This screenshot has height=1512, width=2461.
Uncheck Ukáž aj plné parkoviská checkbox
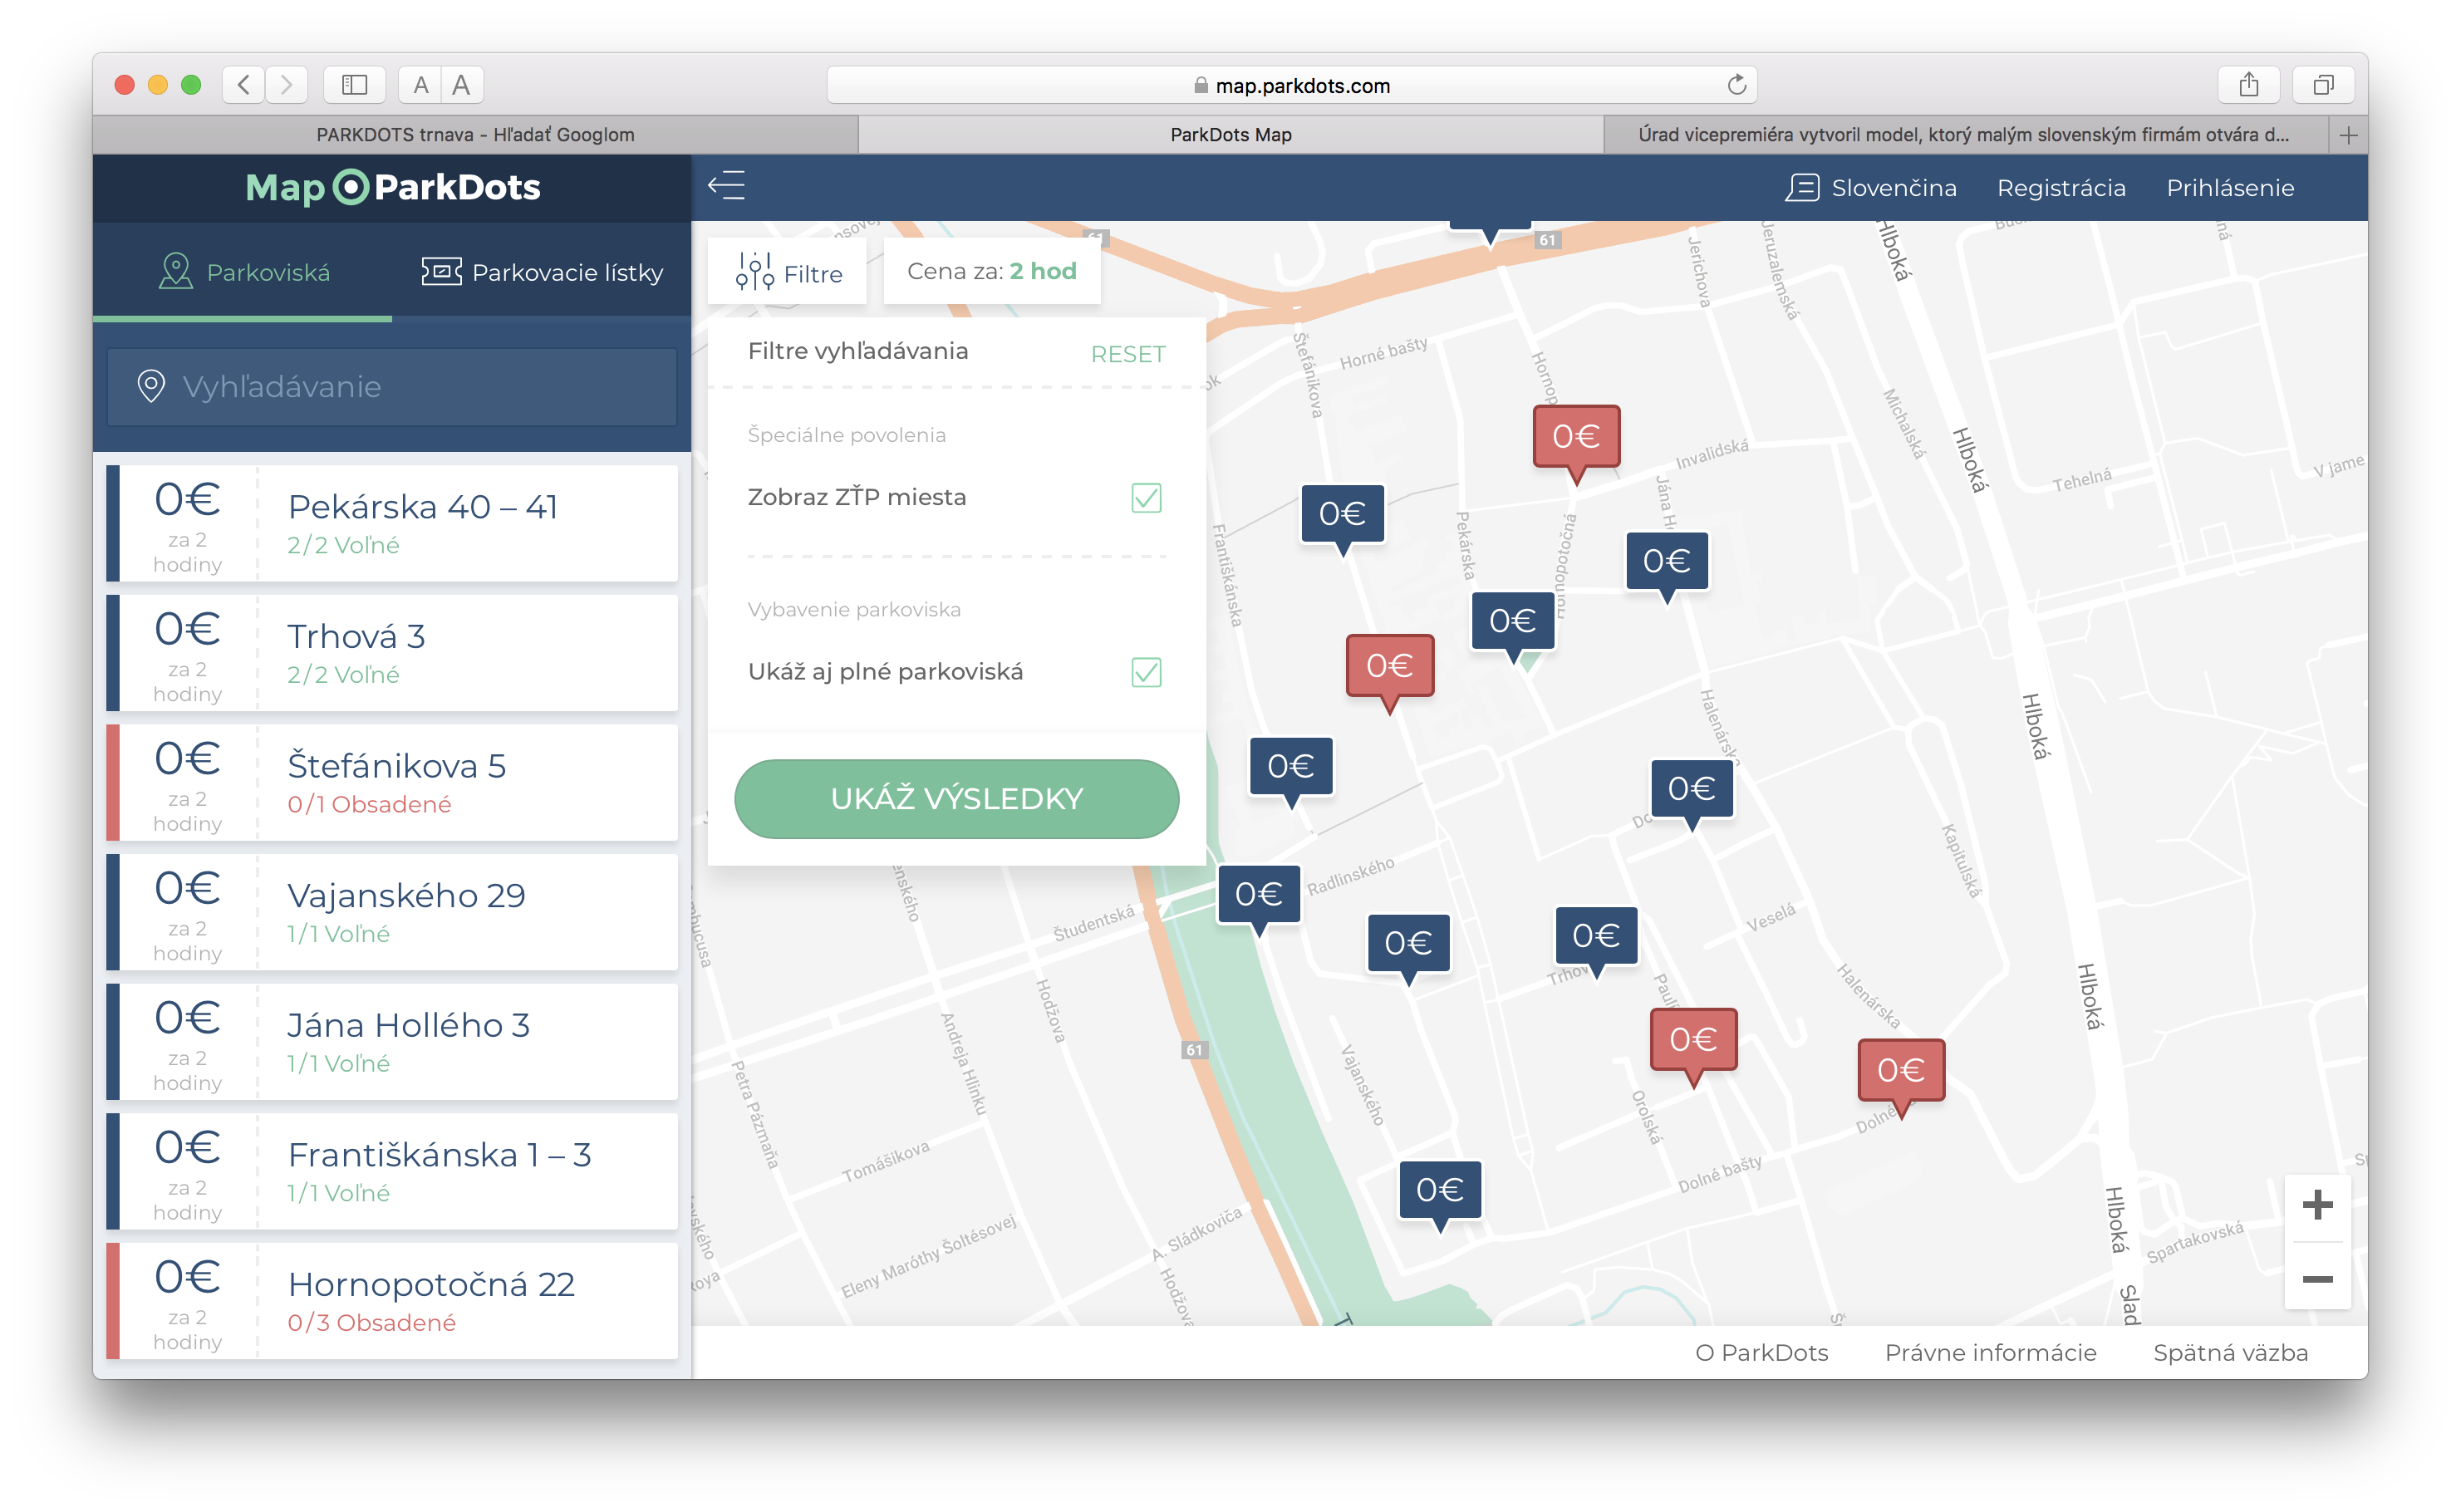1146,672
